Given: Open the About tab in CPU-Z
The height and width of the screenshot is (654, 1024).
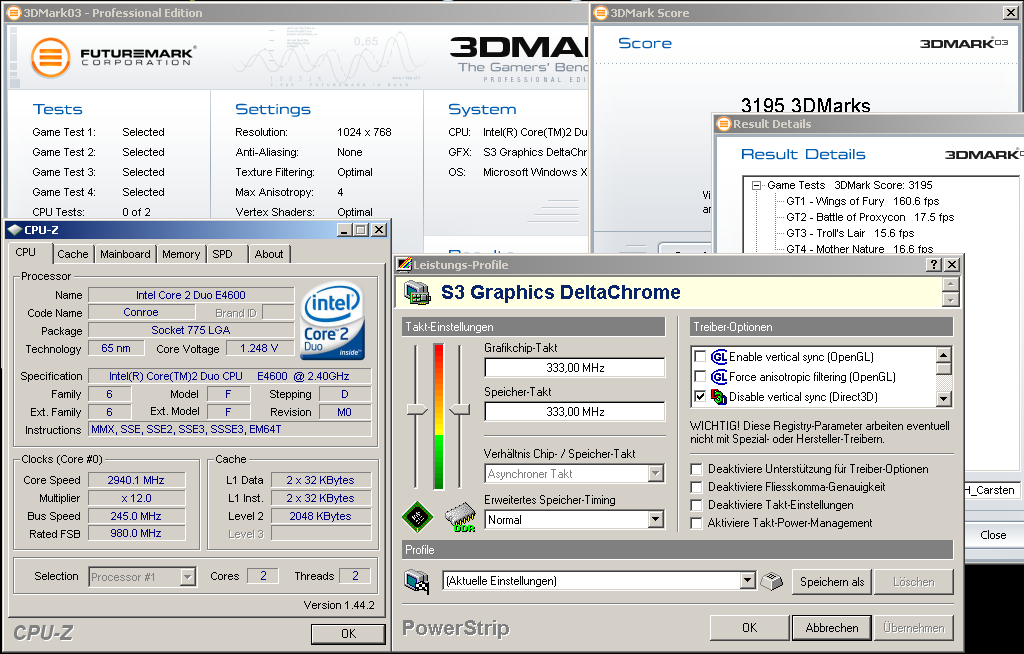Looking at the screenshot, I should click(x=269, y=254).
